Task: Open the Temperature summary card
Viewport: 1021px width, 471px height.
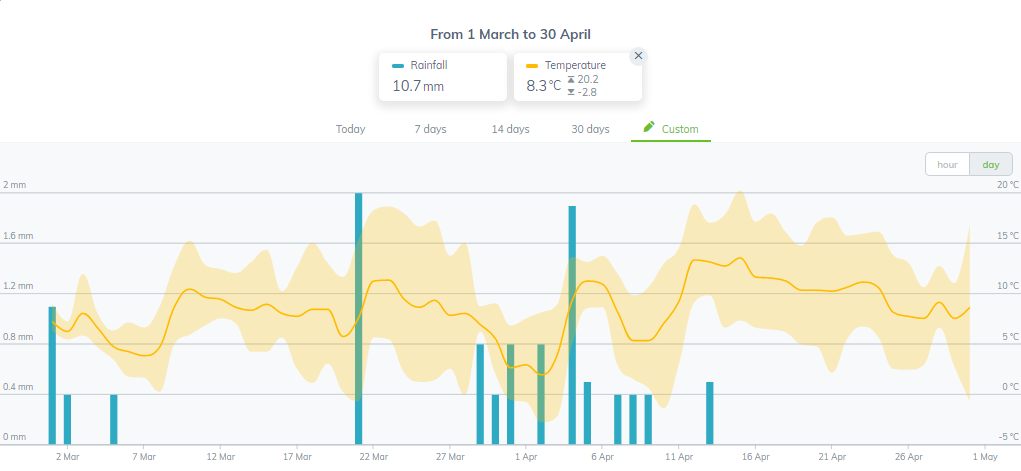Action: click(x=578, y=77)
